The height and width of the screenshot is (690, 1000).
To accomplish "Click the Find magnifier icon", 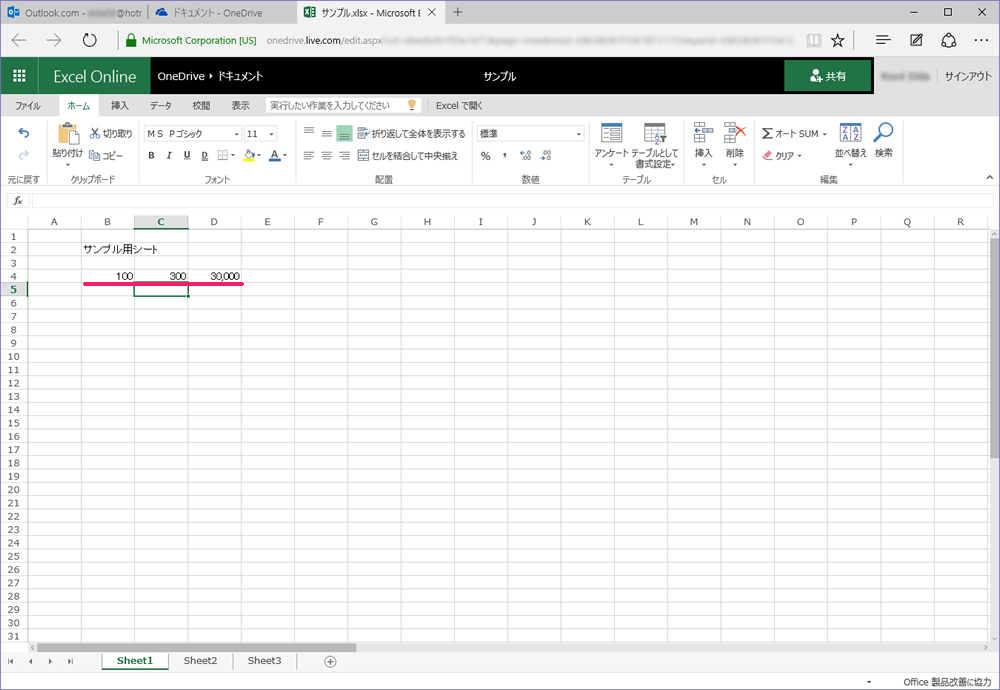I will (x=883, y=133).
